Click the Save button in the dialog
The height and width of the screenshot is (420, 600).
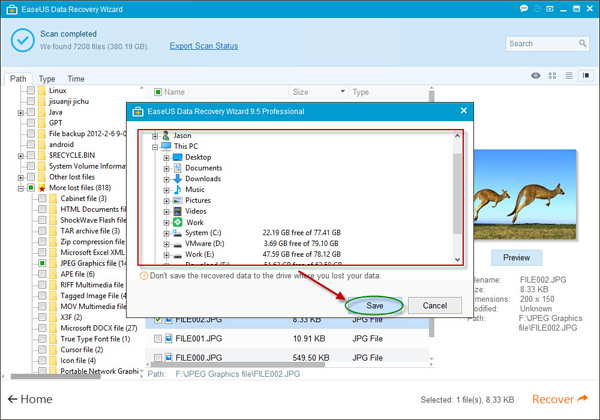click(x=374, y=305)
